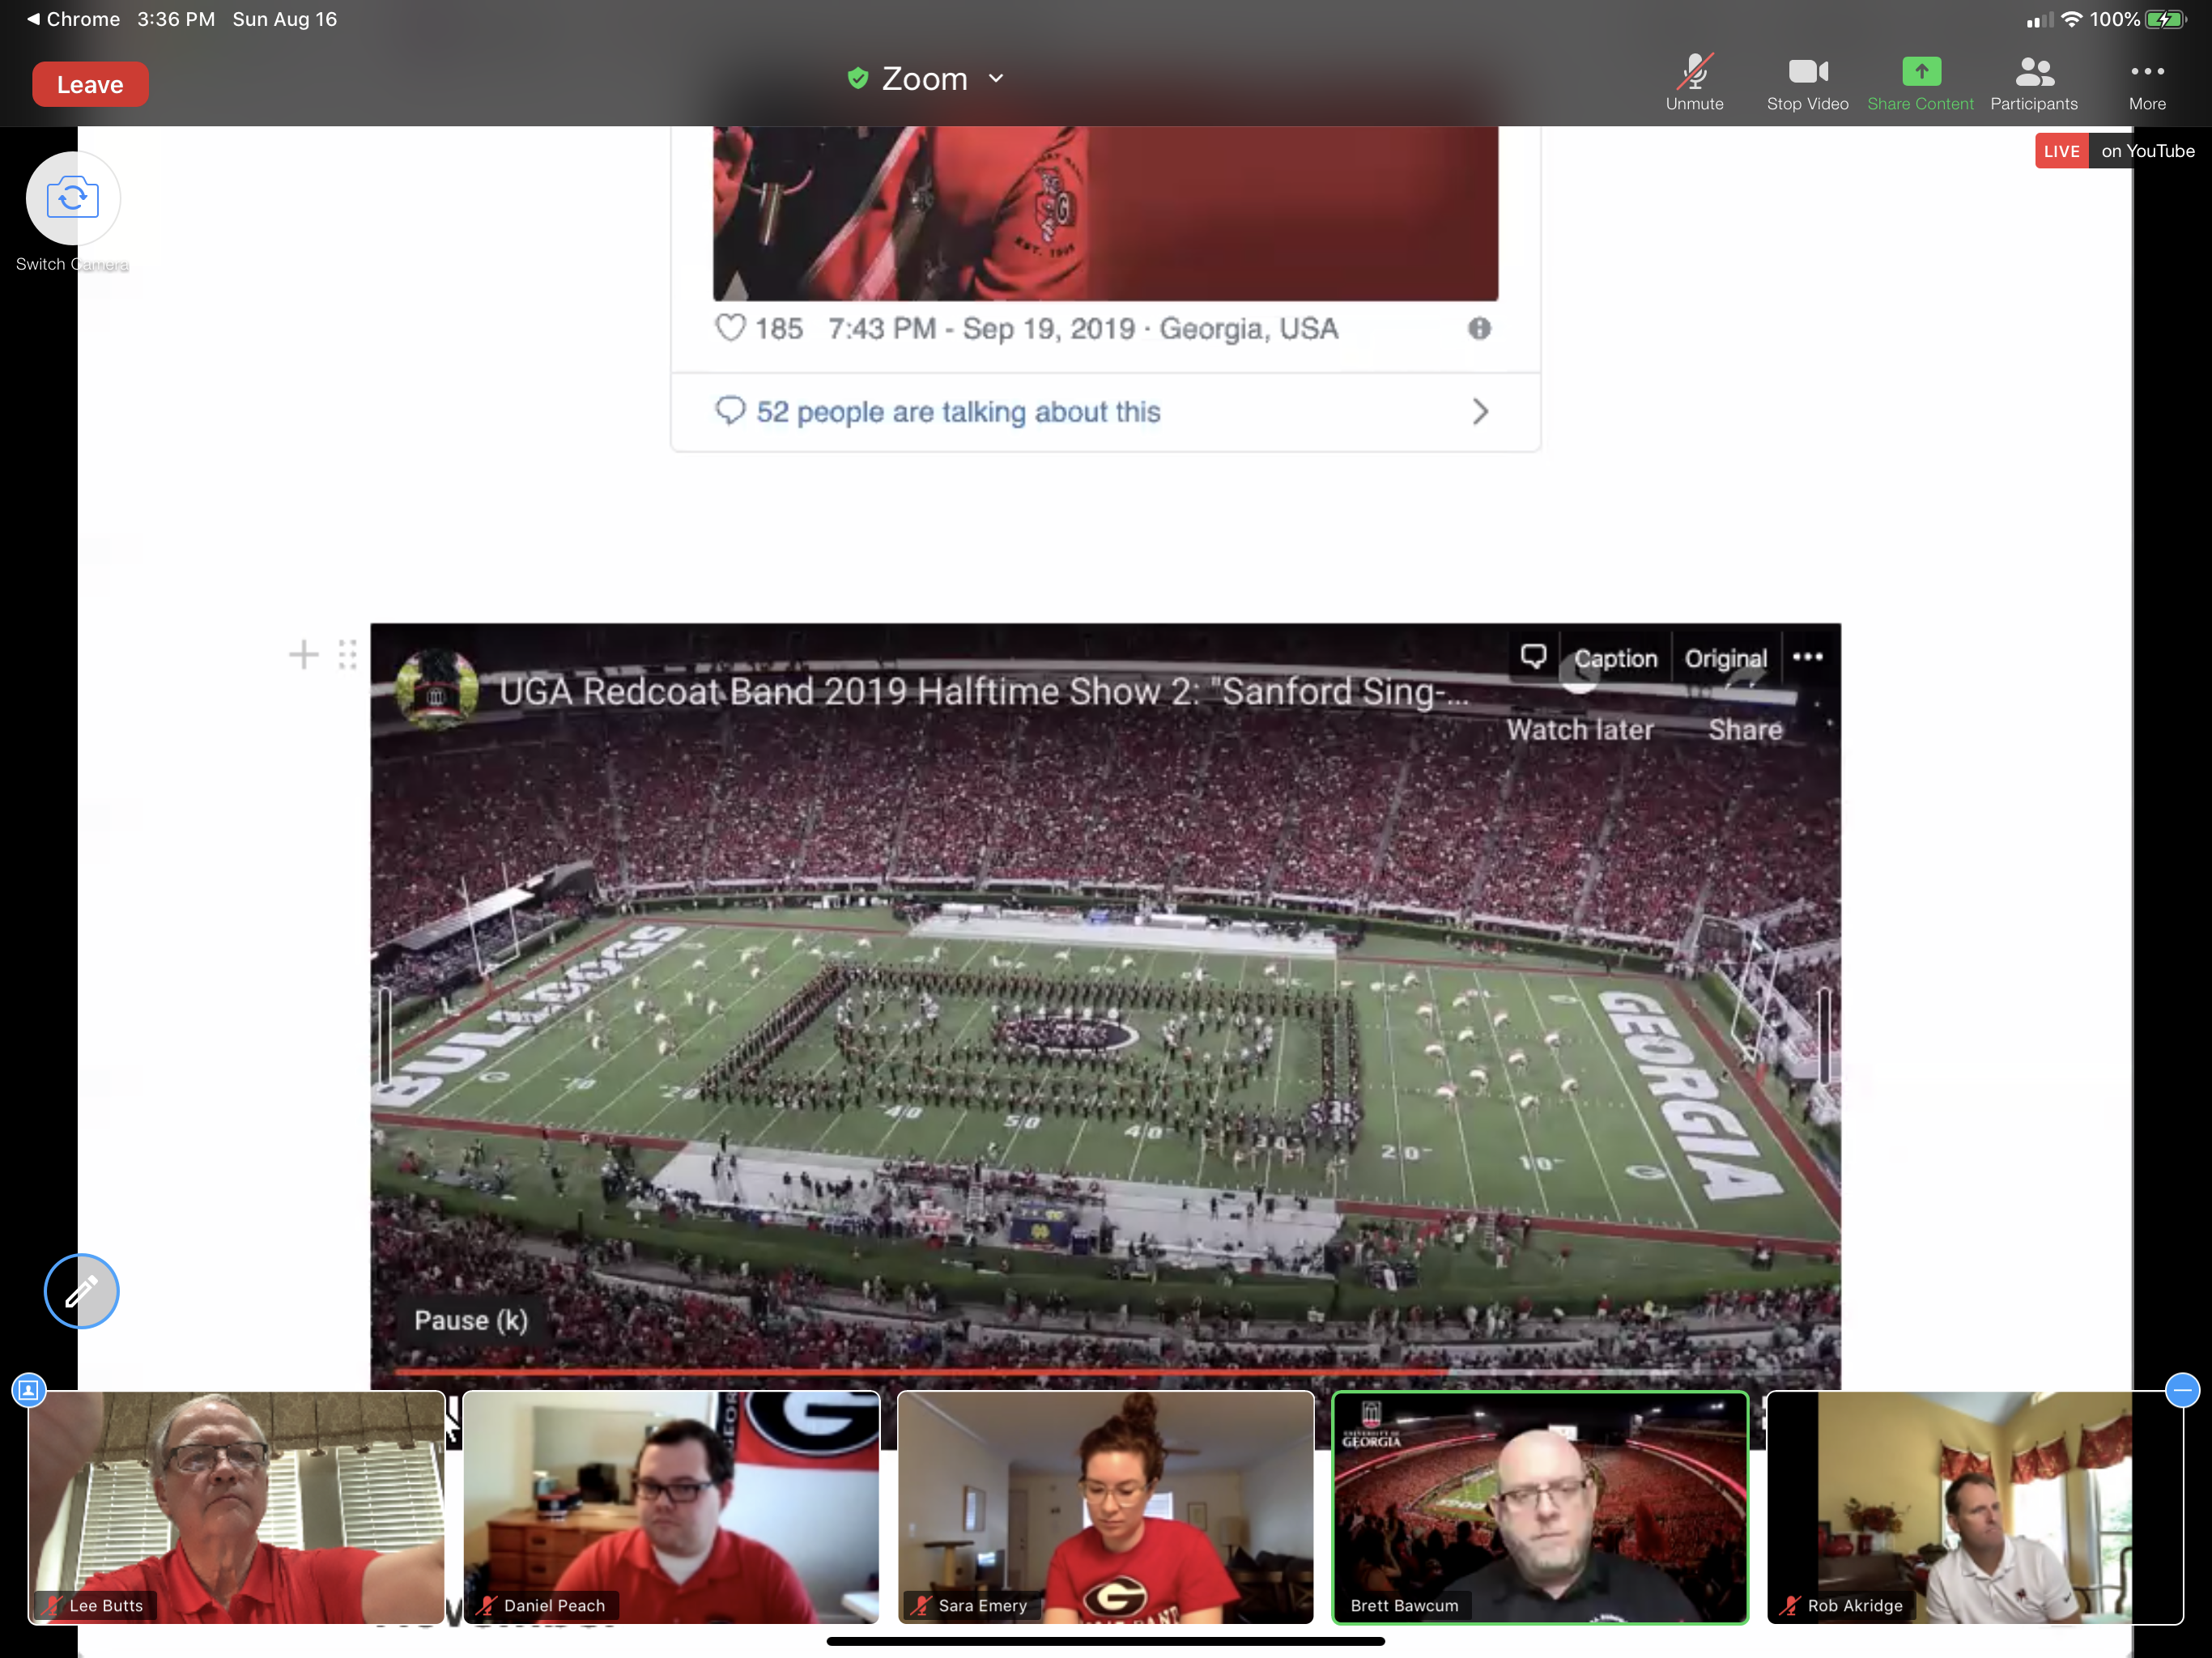The height and width of the screenshot is (1658, 2212).
Task: Select Sara Emery video thumbnail
Action: pyautogui.click(x=1105, y=1507)
